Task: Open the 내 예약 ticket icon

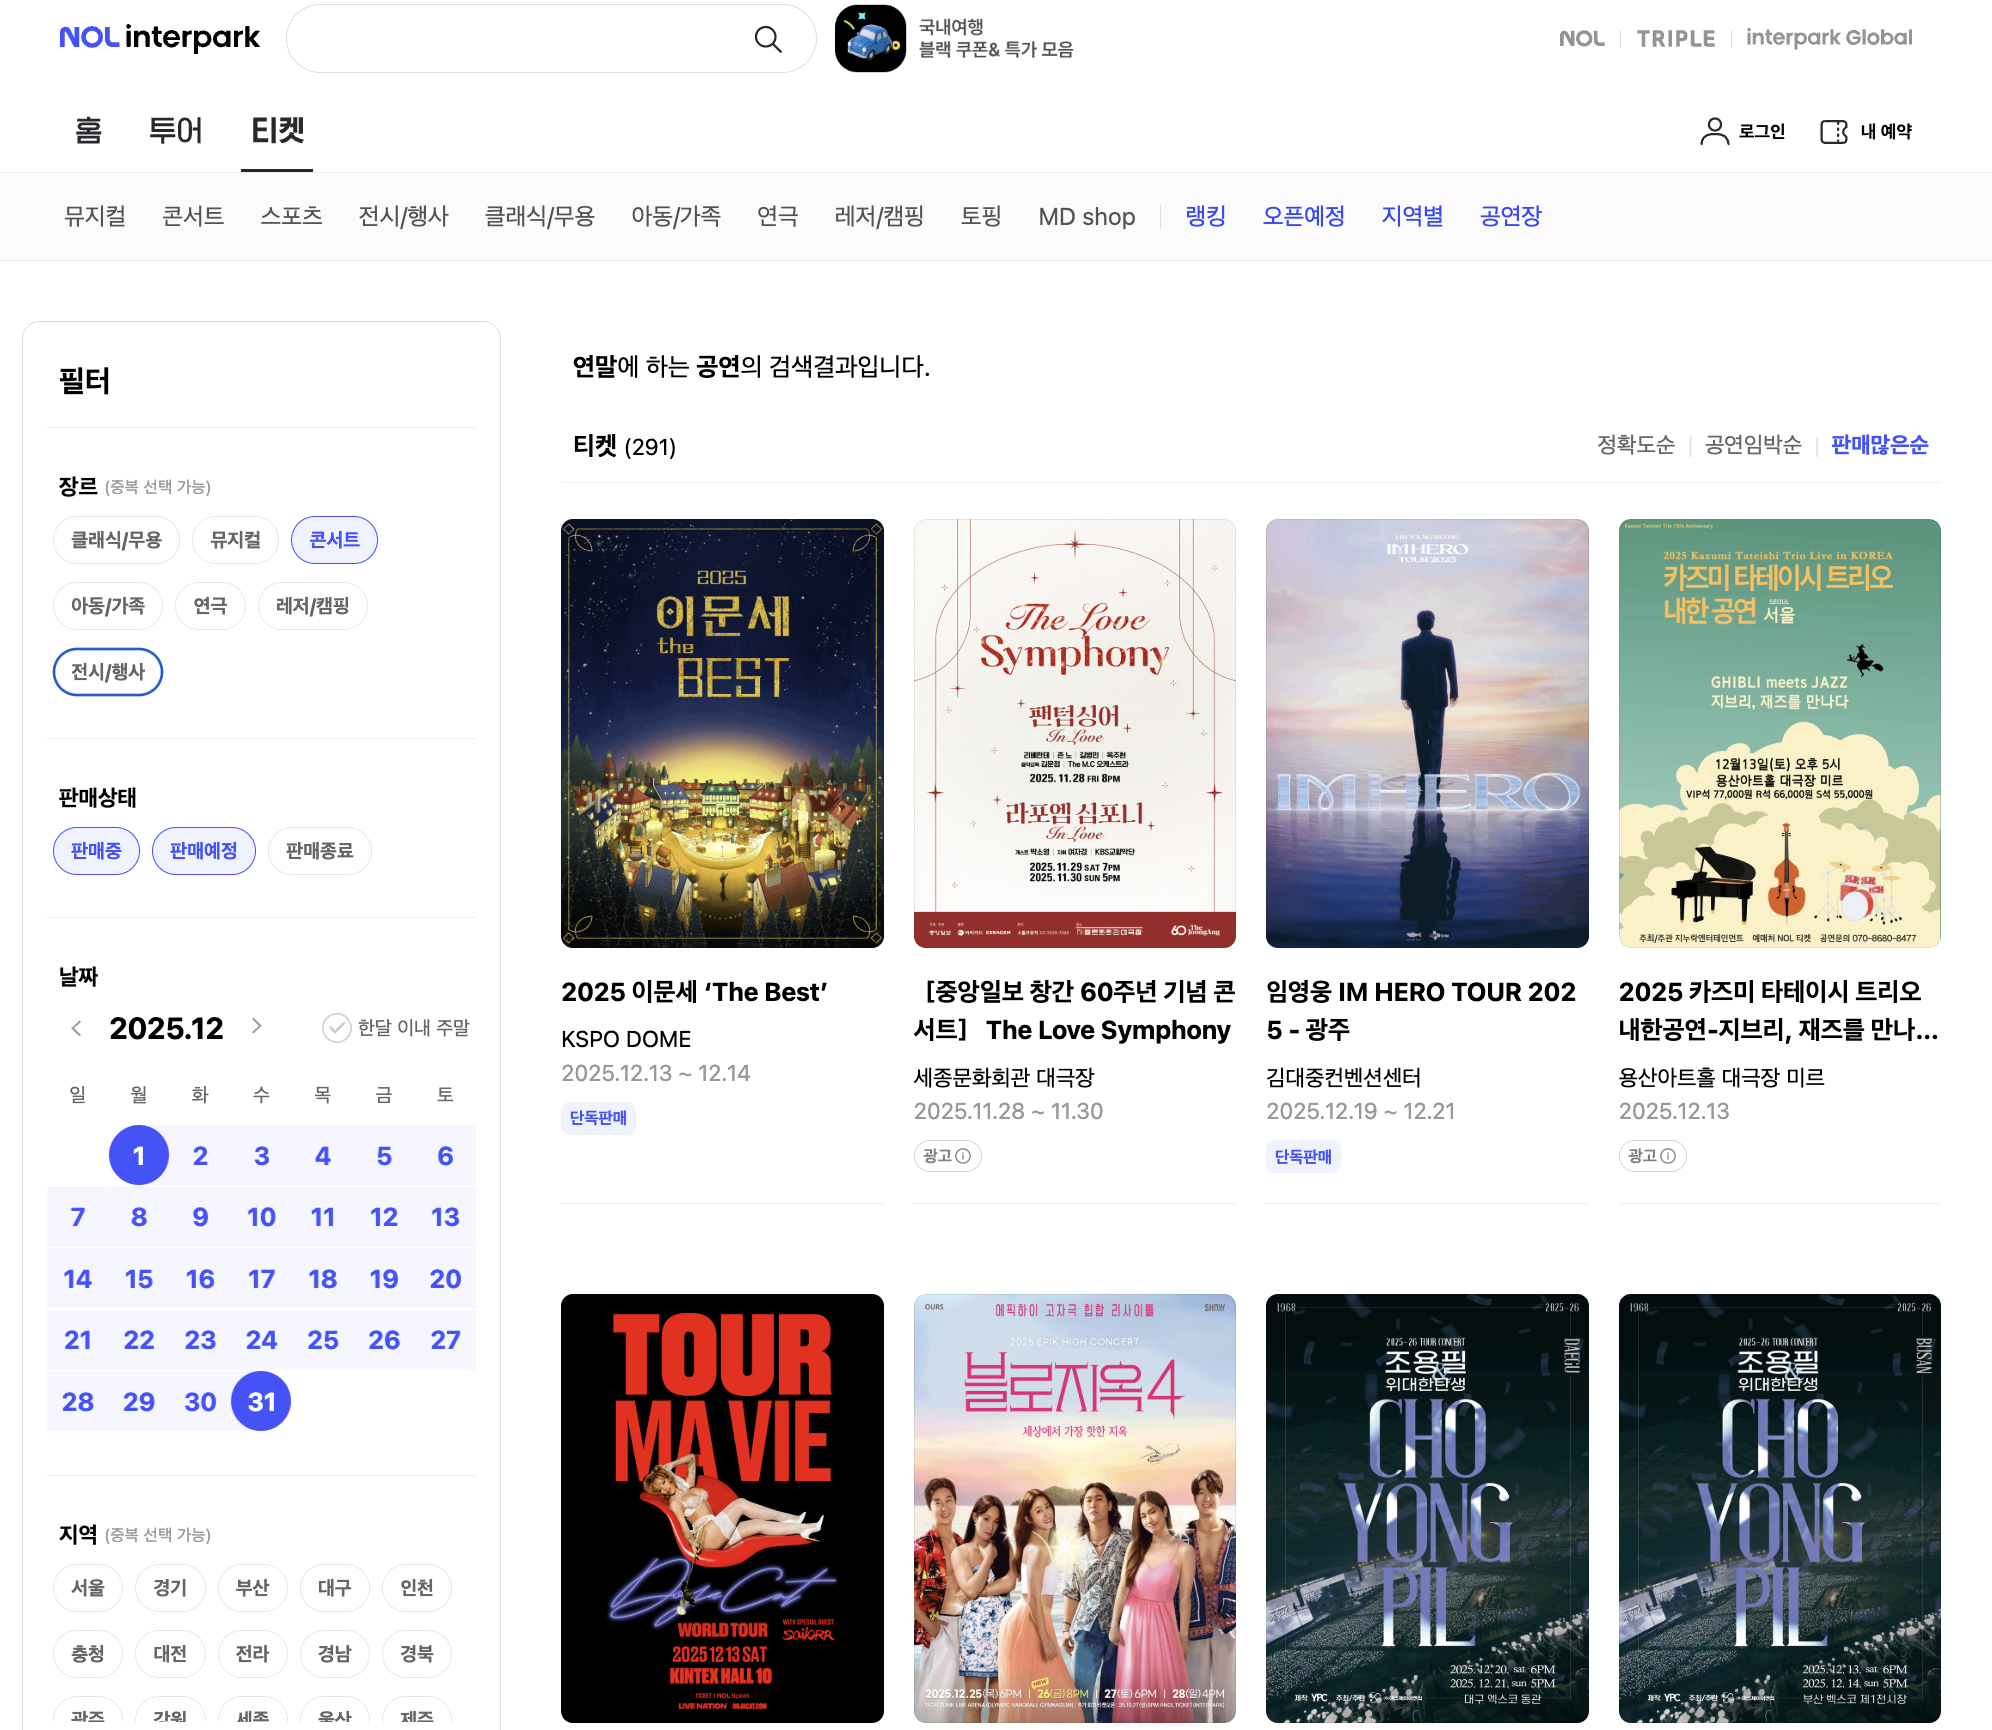Action: 1834,131
